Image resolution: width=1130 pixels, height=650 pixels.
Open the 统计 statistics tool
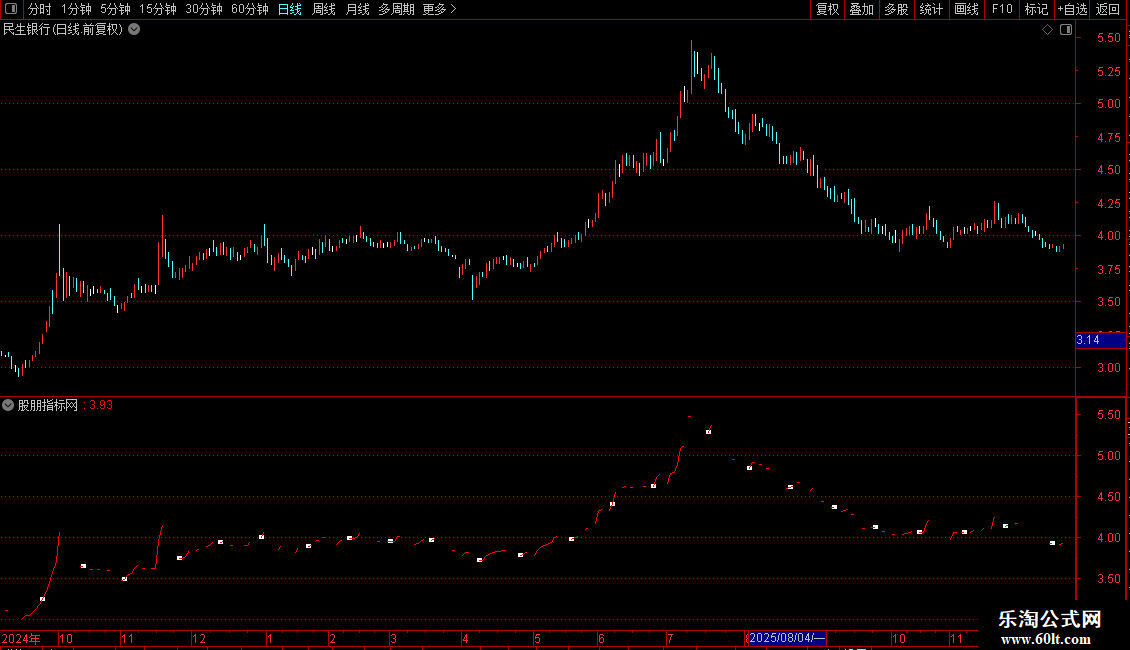(x=930, y=9)
